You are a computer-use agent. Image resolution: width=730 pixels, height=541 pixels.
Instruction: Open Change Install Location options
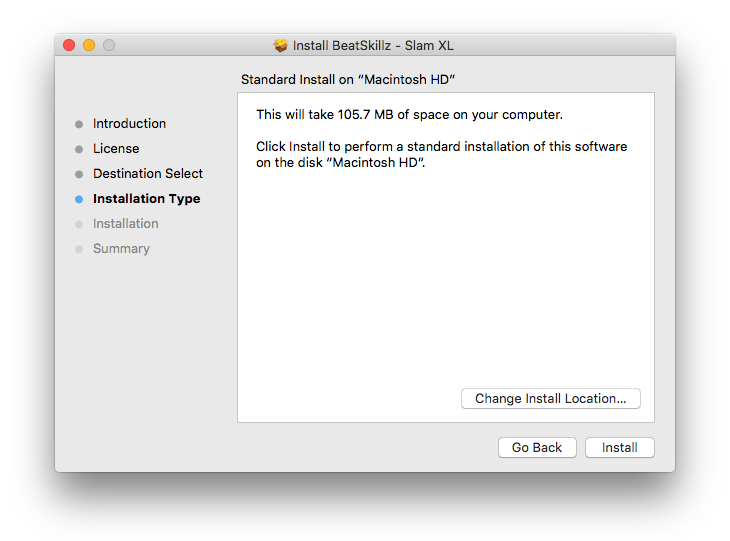(550, 398)
